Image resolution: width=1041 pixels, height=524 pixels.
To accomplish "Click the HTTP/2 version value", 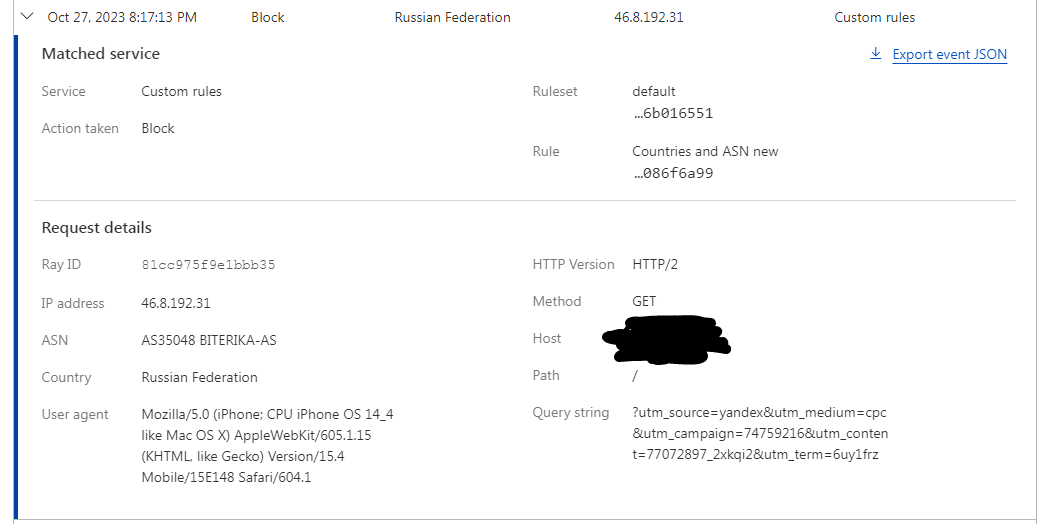I will coord(655,264).
